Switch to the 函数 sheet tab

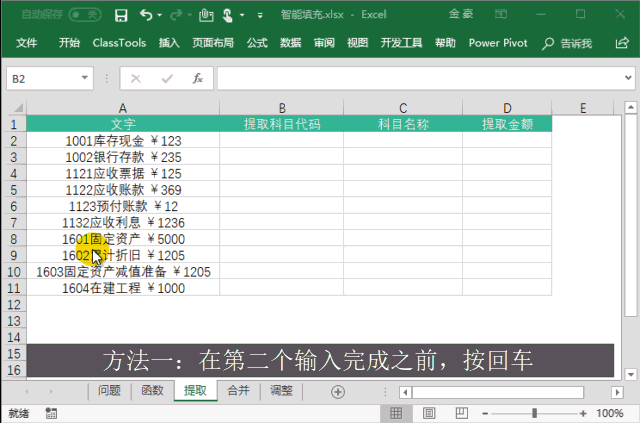(x=152, y=391)
